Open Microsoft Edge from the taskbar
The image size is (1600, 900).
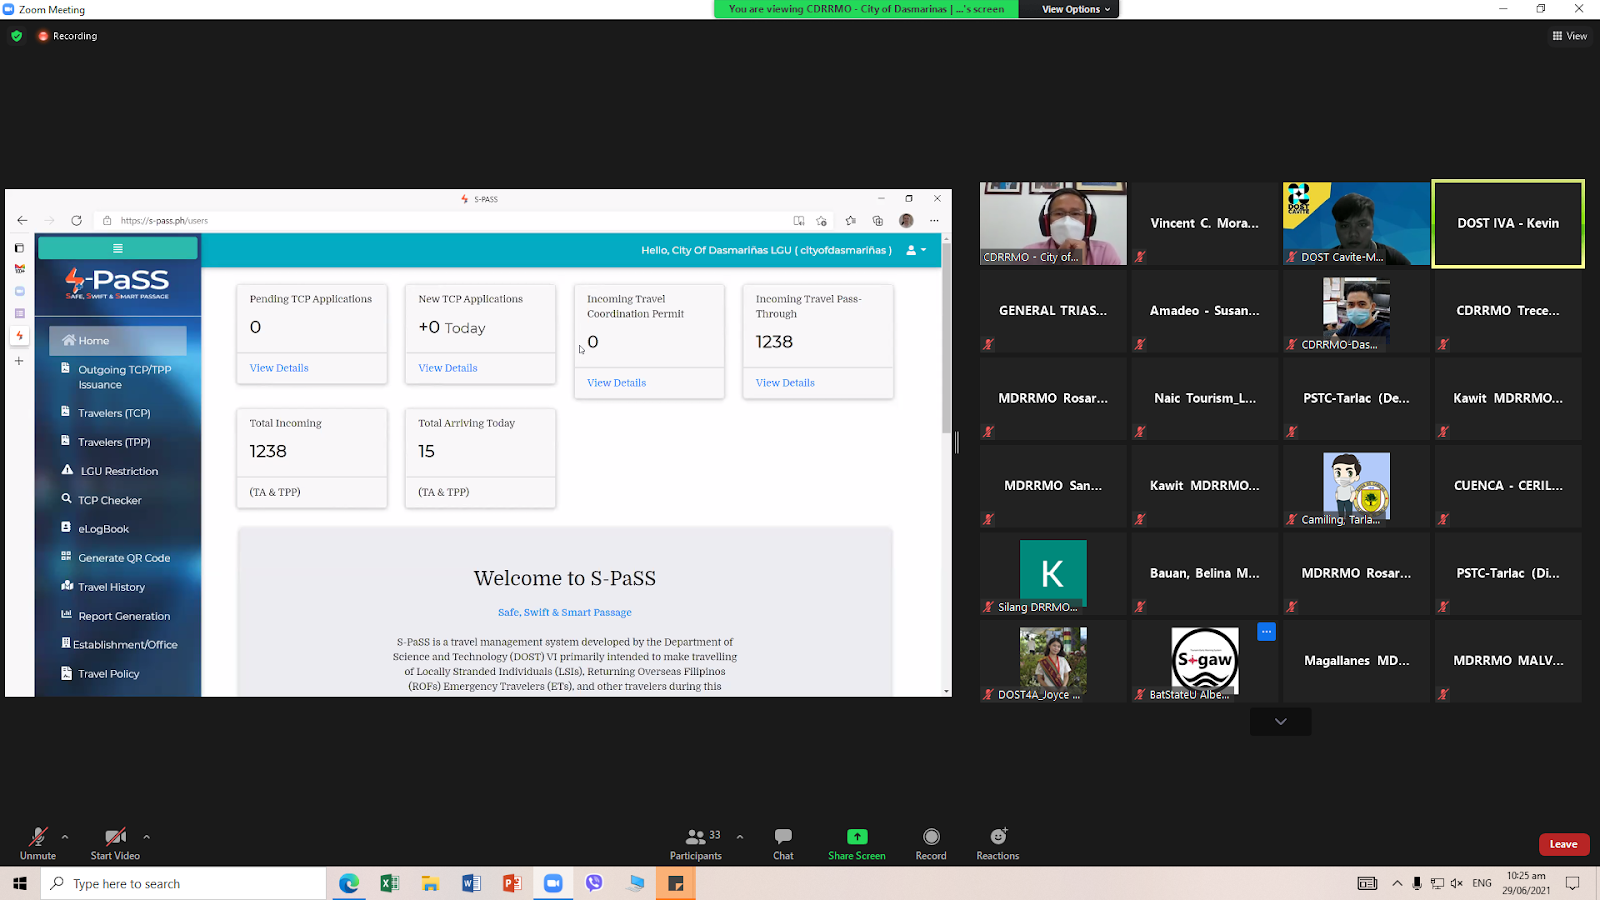click(349, 883)
